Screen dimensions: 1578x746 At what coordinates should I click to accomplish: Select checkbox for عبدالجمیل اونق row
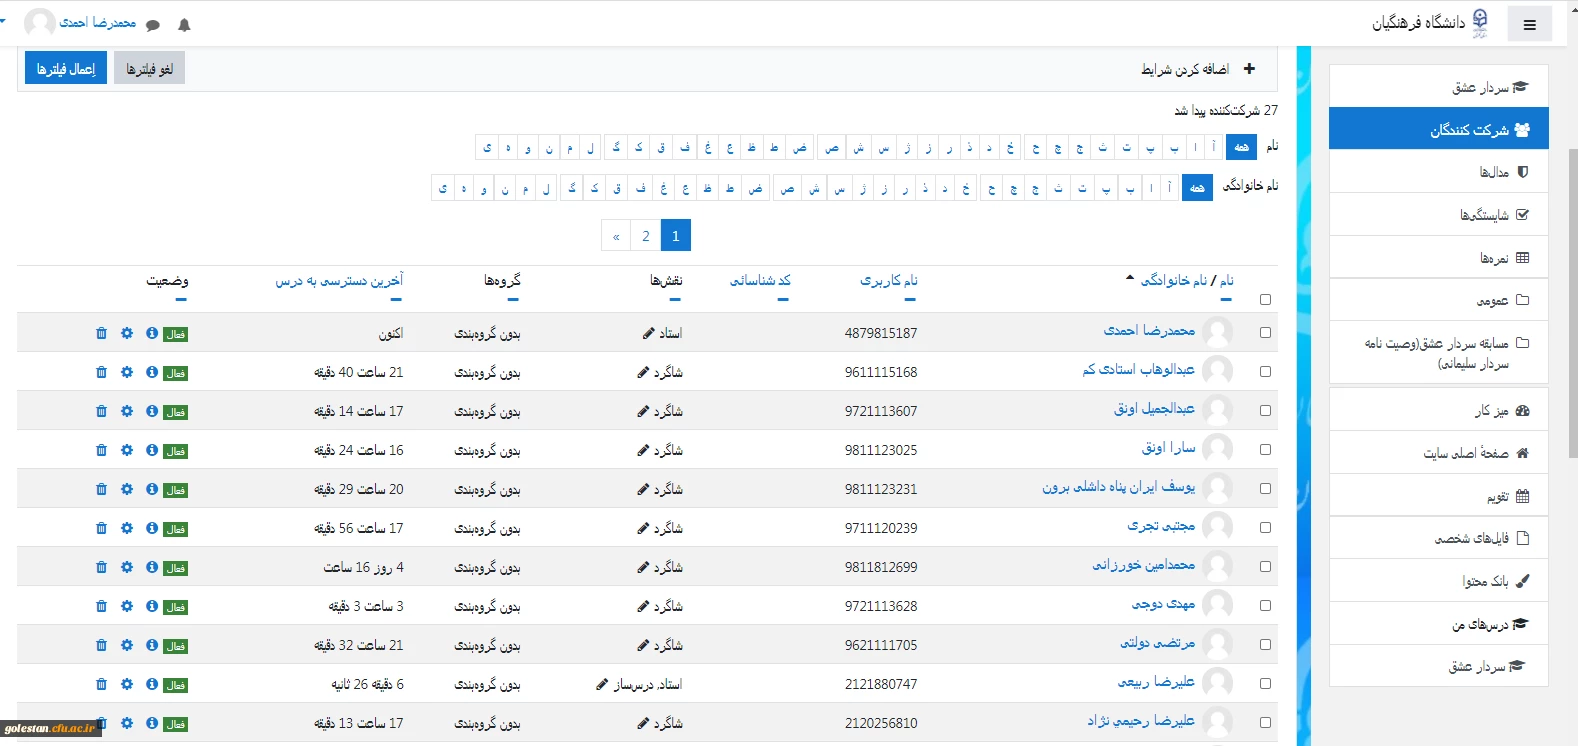click(1265, 411)
